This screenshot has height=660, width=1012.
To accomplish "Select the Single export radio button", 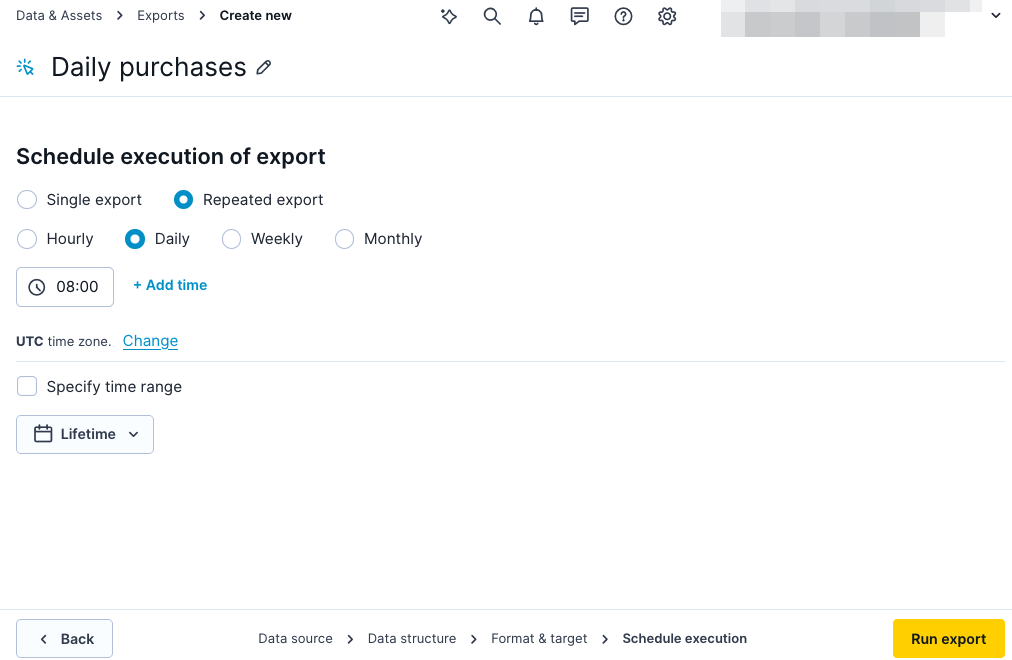I will coord(27,200).
